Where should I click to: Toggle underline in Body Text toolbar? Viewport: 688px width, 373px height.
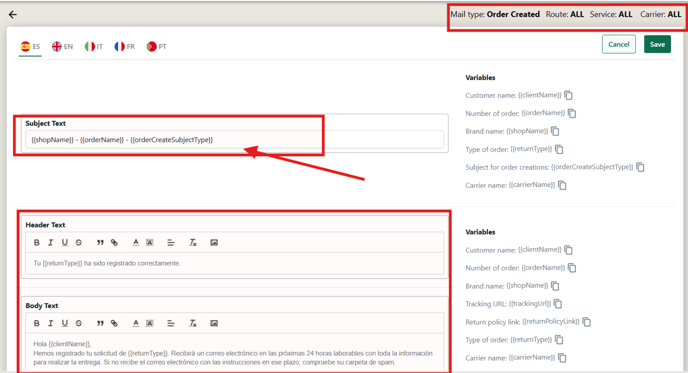(x=64, y=323)
